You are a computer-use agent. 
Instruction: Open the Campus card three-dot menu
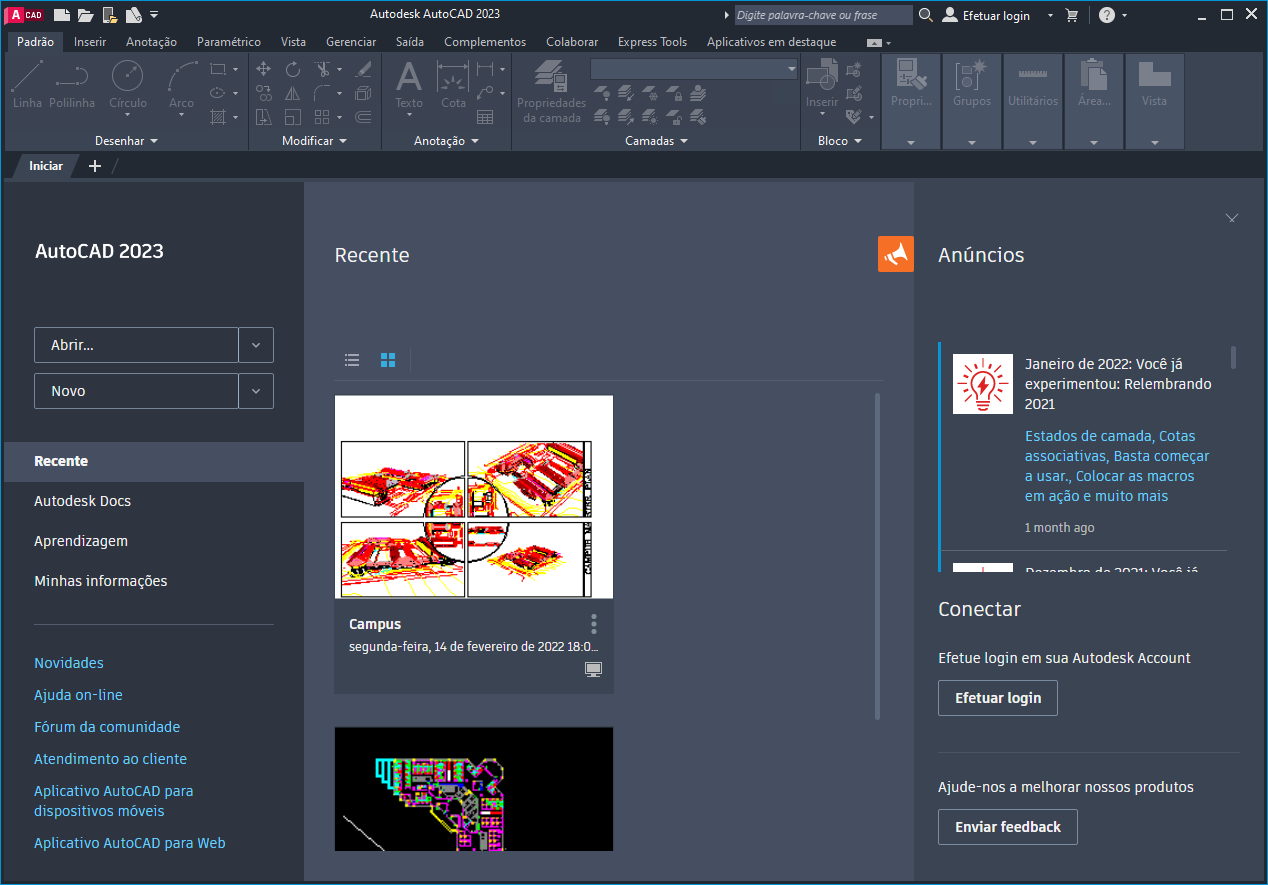(x=594, y=624)
